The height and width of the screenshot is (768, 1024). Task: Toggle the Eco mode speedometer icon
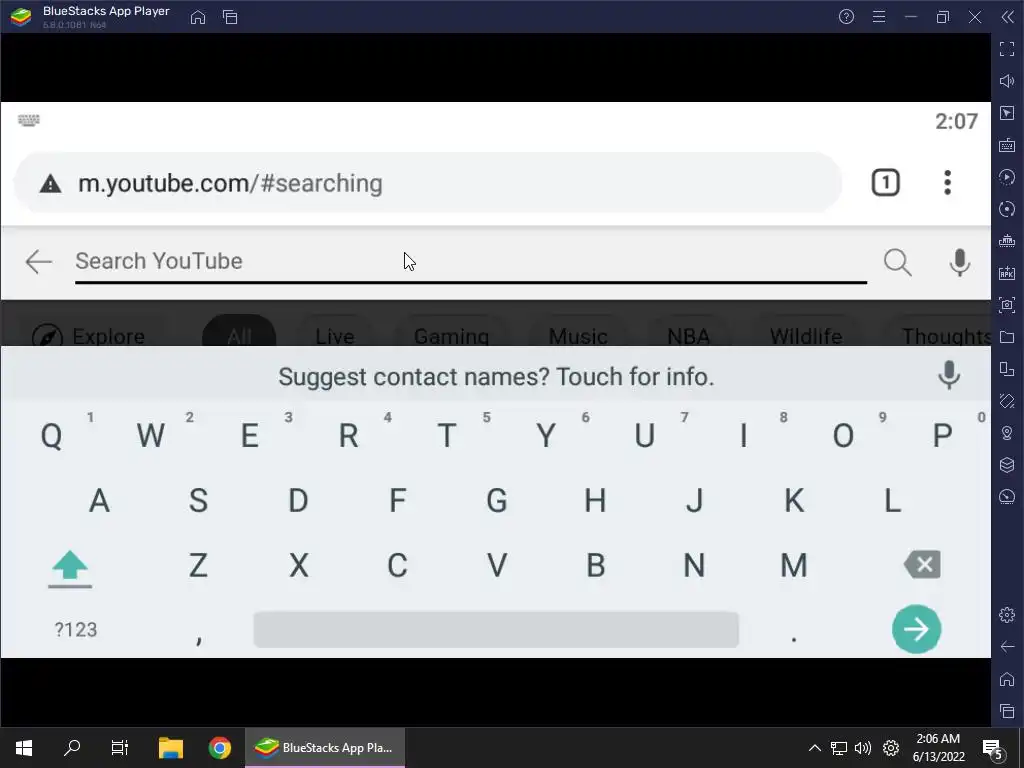[1007, 497]
